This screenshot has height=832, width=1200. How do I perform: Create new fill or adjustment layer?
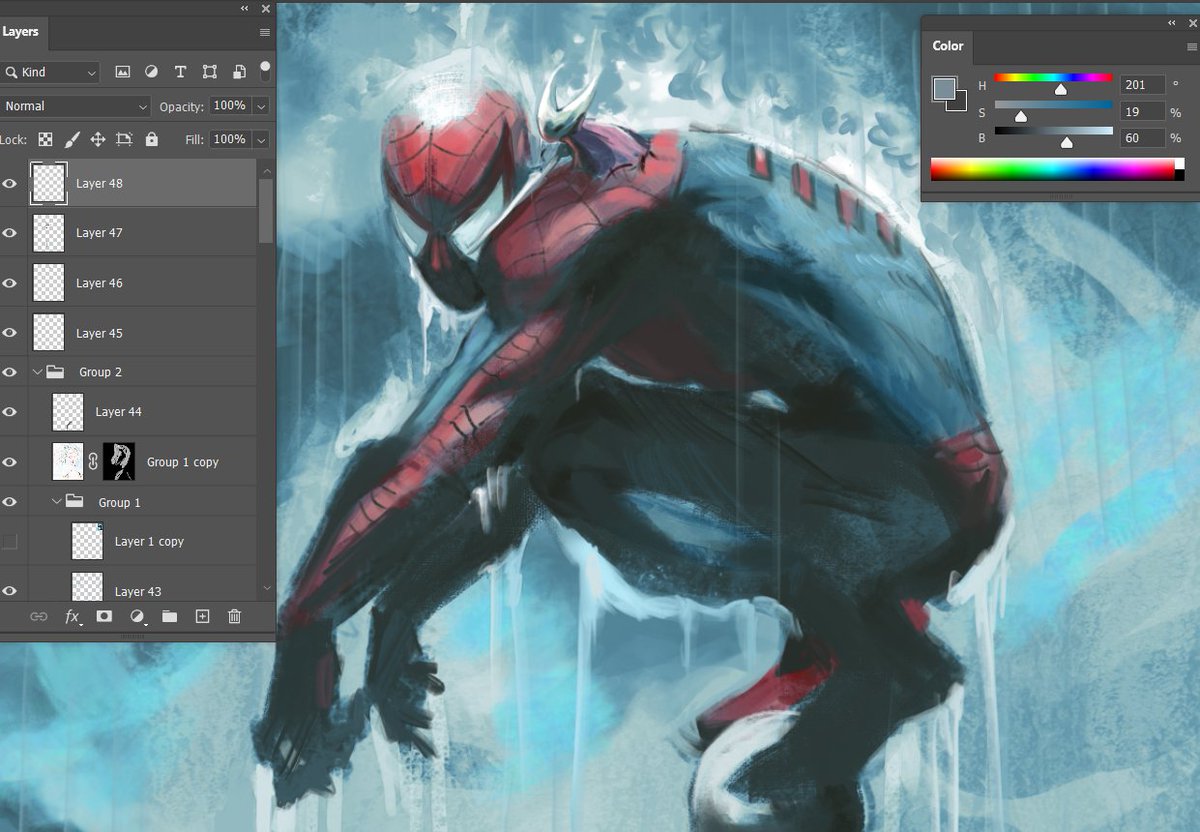coord(137,616)
